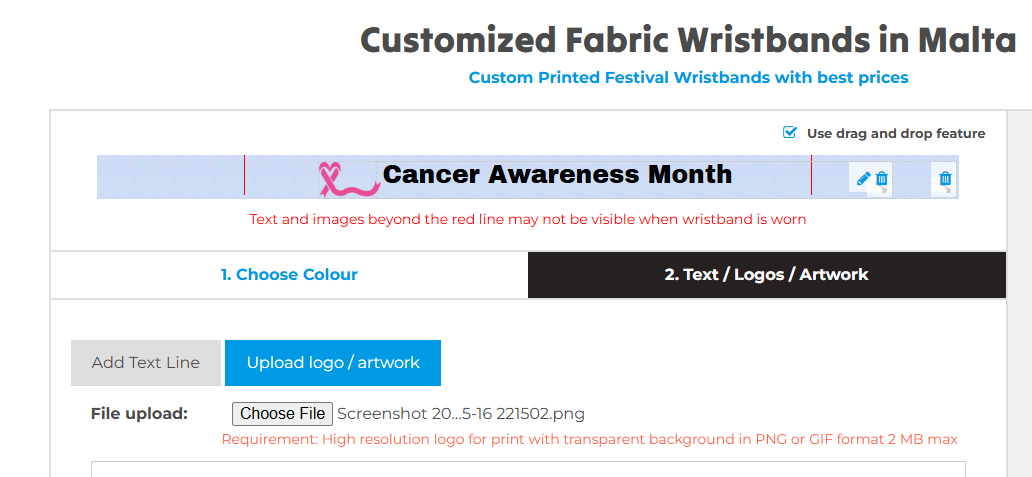Click the Choose File button
The image size is (1032, 477).
pos(283,414)
